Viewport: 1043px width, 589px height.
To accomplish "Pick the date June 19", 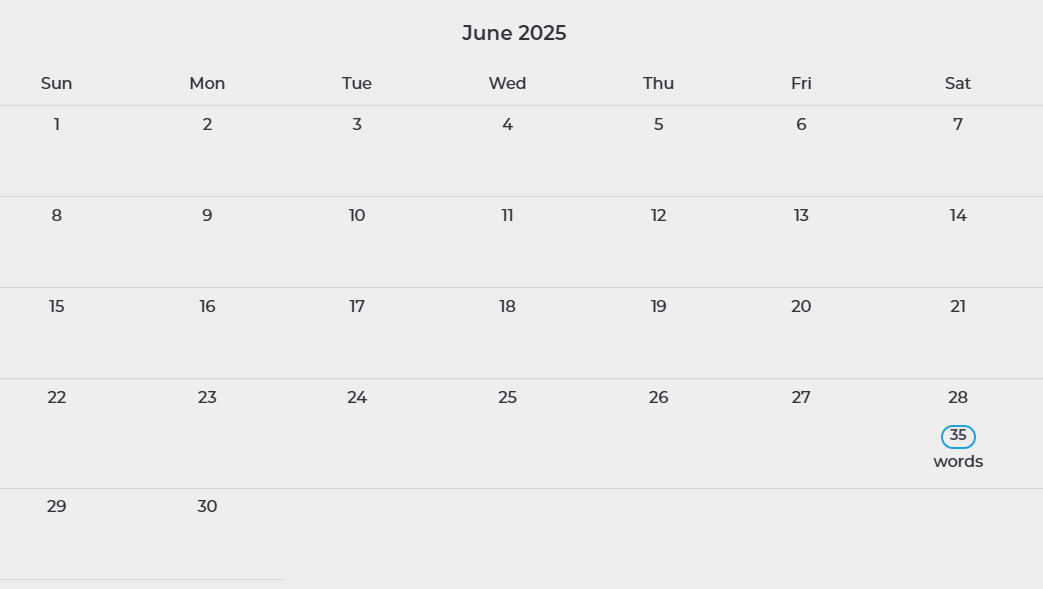I will 658,307.
